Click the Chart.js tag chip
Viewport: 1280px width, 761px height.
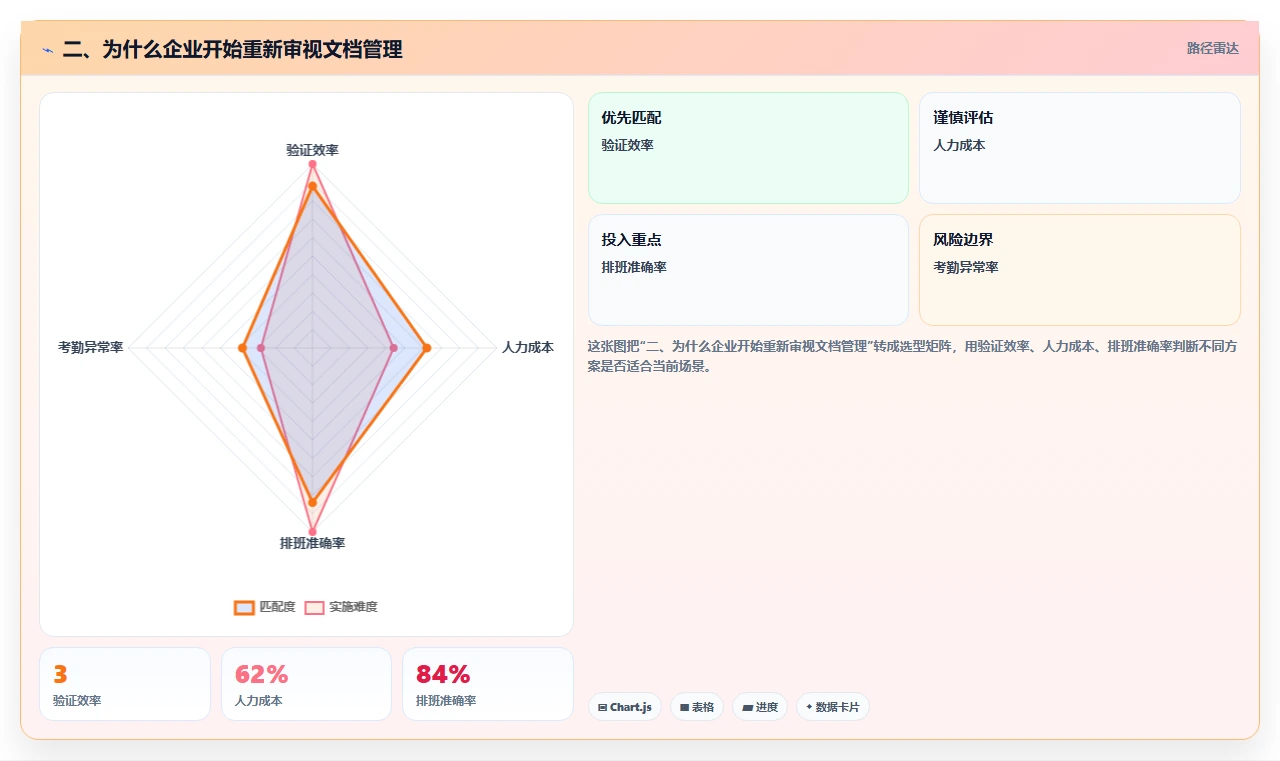[x=625, y=707]
